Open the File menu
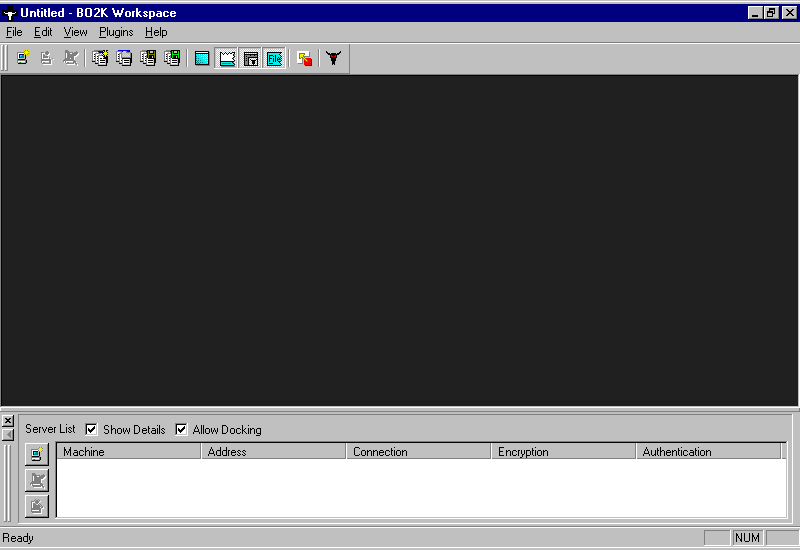The height and width of the screenshot is (550, 800). pos(14,32)
